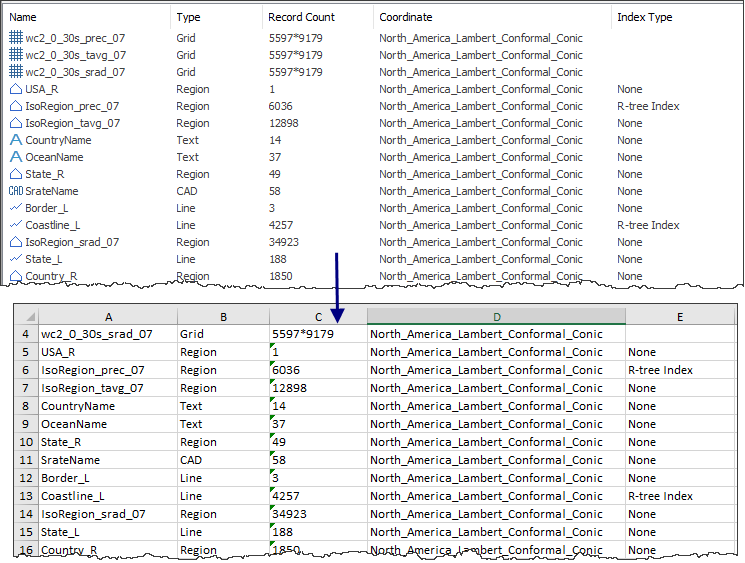Click the Coordinate column header
This screenshot has width=745, height=563.
pyautogui.click(x=405, y=17)
